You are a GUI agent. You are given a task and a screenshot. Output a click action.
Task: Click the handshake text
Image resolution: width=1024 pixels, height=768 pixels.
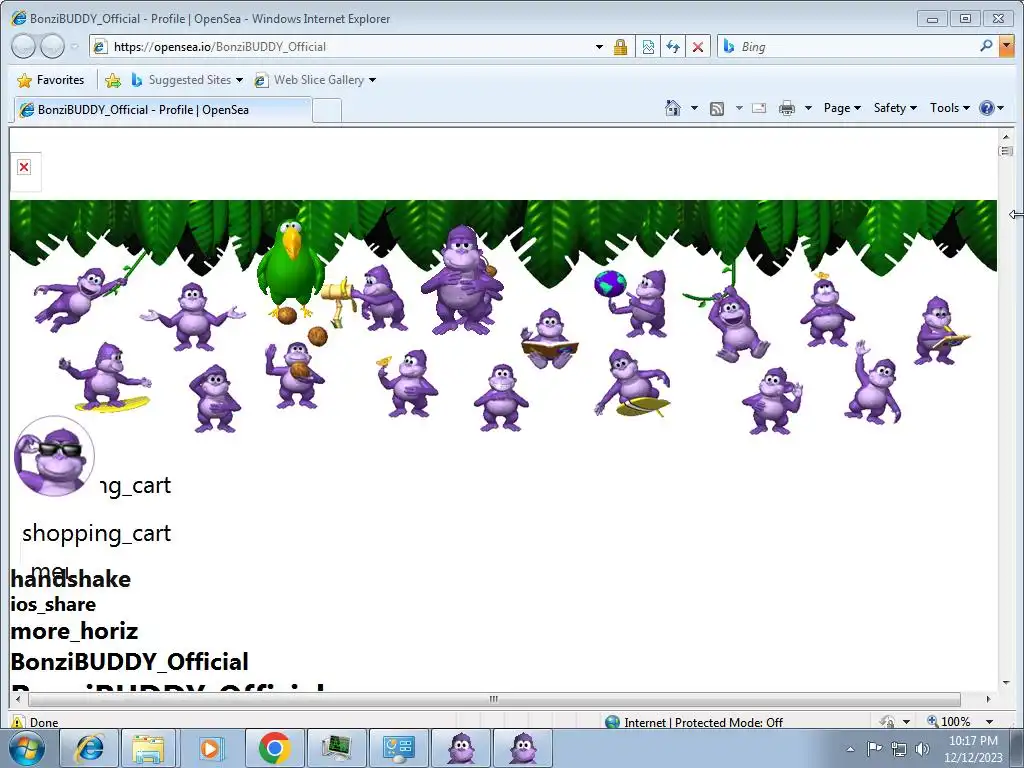click(x=71, y=579)
